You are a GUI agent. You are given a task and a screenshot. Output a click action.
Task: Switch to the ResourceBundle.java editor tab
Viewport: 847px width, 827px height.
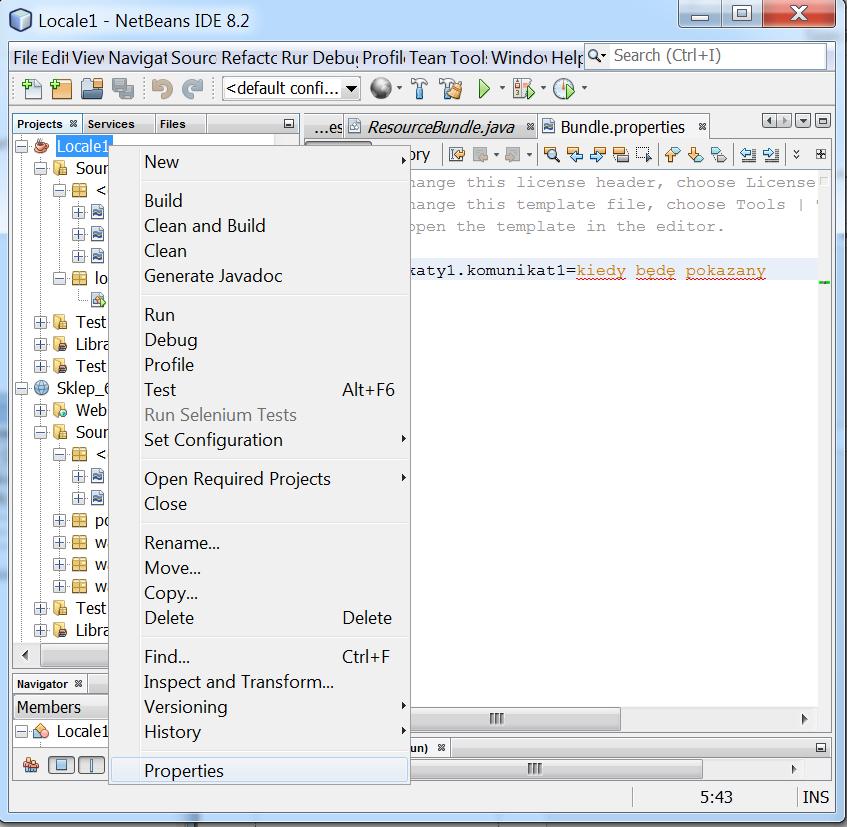point(440,127)
